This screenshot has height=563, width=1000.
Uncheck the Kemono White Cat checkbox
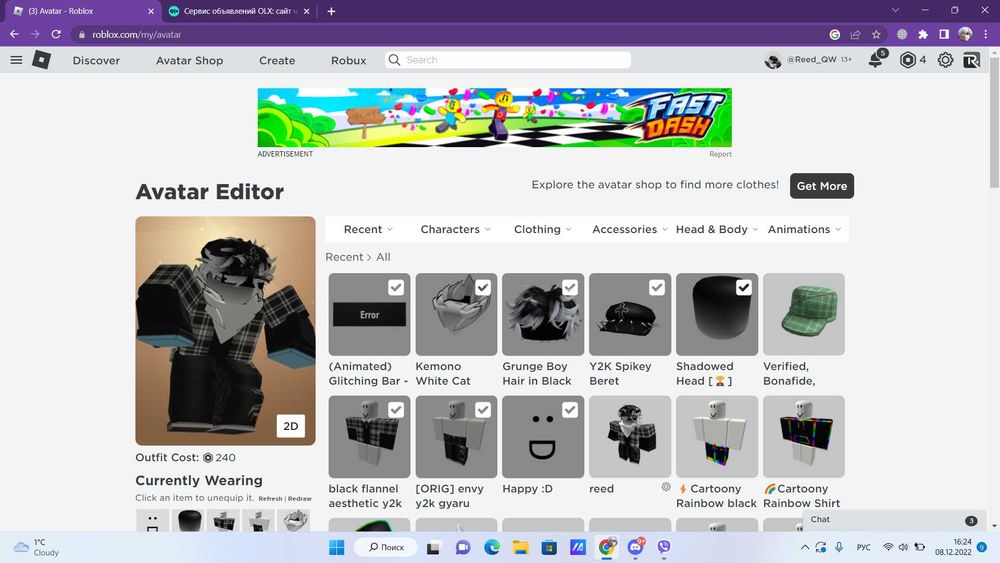(x=483, y=288)
